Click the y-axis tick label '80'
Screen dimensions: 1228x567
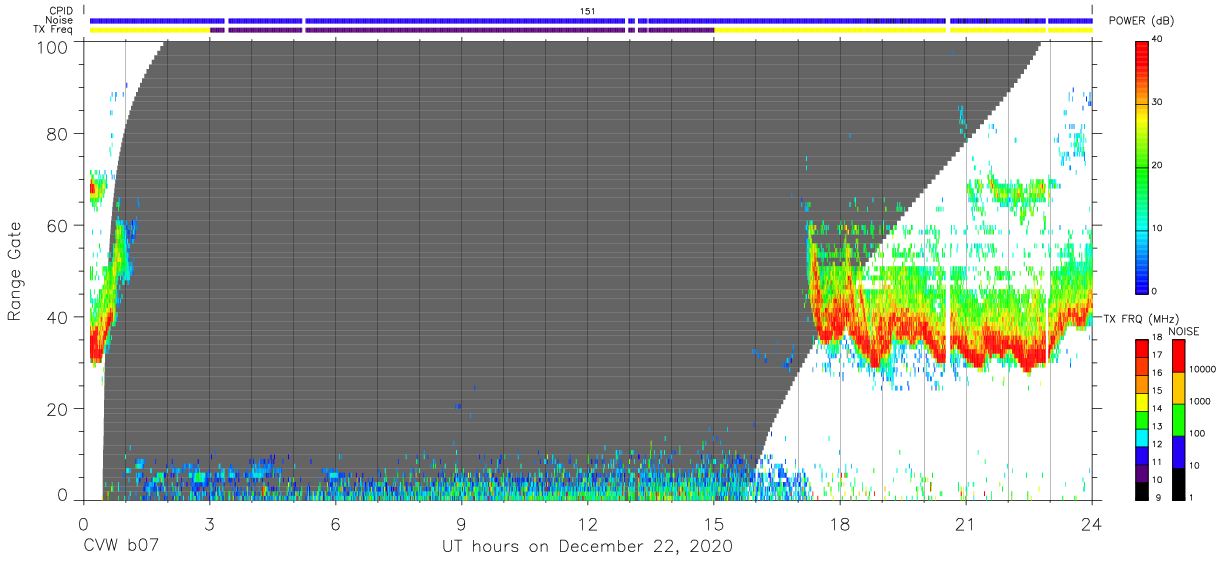click(x=59, y=135)
